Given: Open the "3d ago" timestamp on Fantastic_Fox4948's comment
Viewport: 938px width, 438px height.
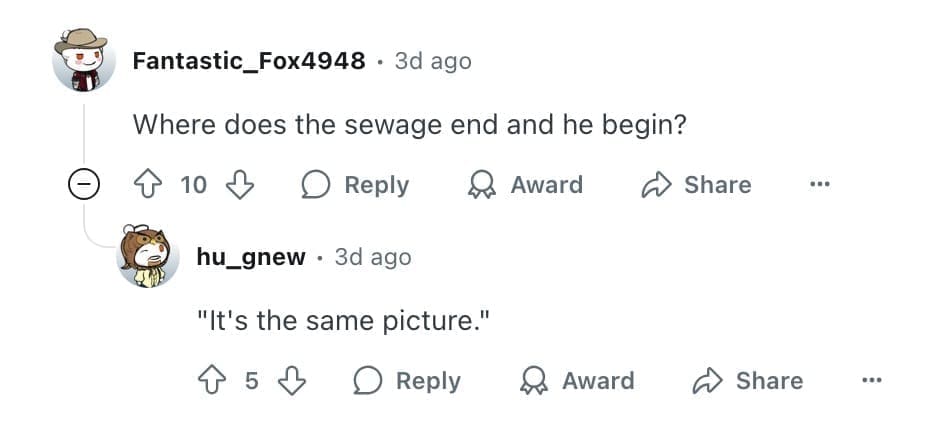Looking at the screenshot, I should click(x=433, y=61).
